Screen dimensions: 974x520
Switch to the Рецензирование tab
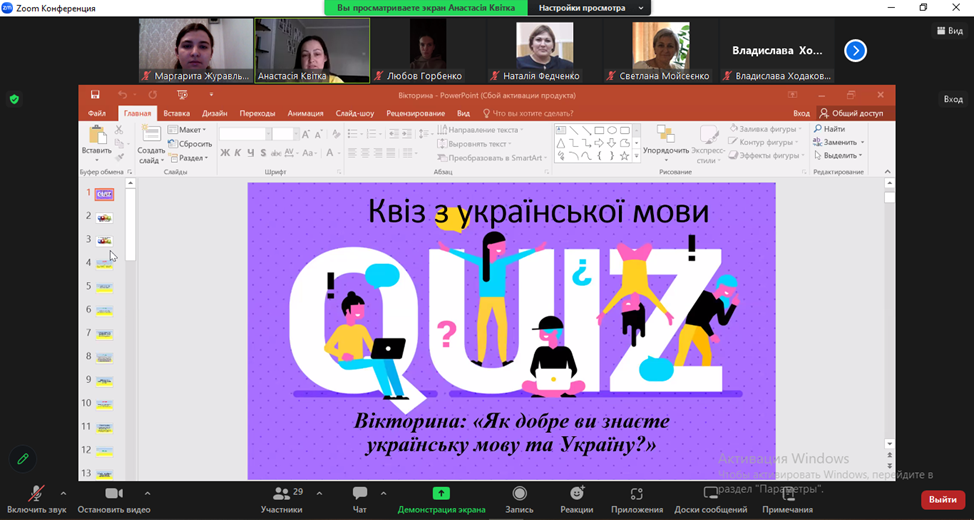(x=416, y=114)
